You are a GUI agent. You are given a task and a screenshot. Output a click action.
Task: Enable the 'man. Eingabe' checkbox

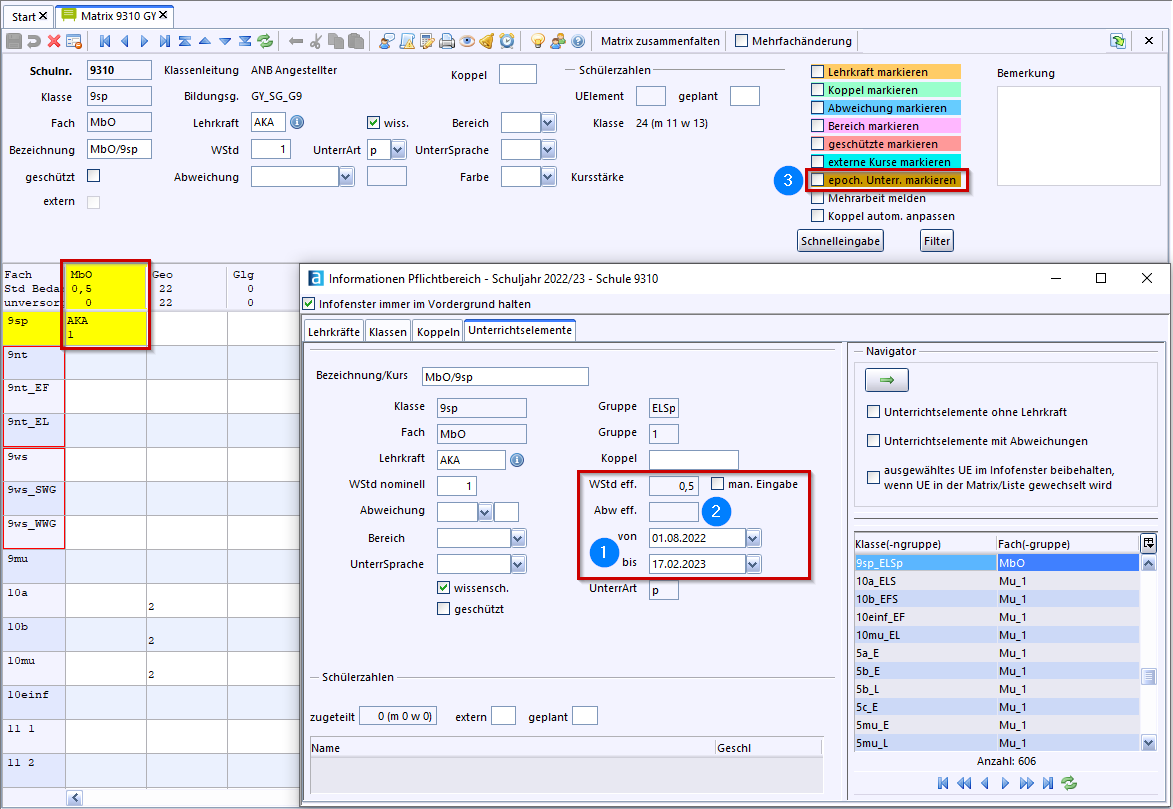click(718, 484)
